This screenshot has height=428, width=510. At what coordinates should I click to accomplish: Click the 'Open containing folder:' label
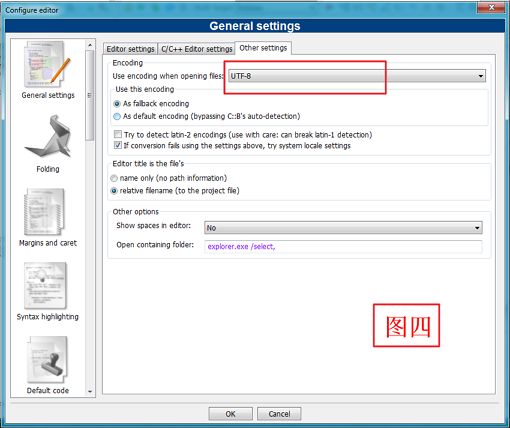pos(155,245)
